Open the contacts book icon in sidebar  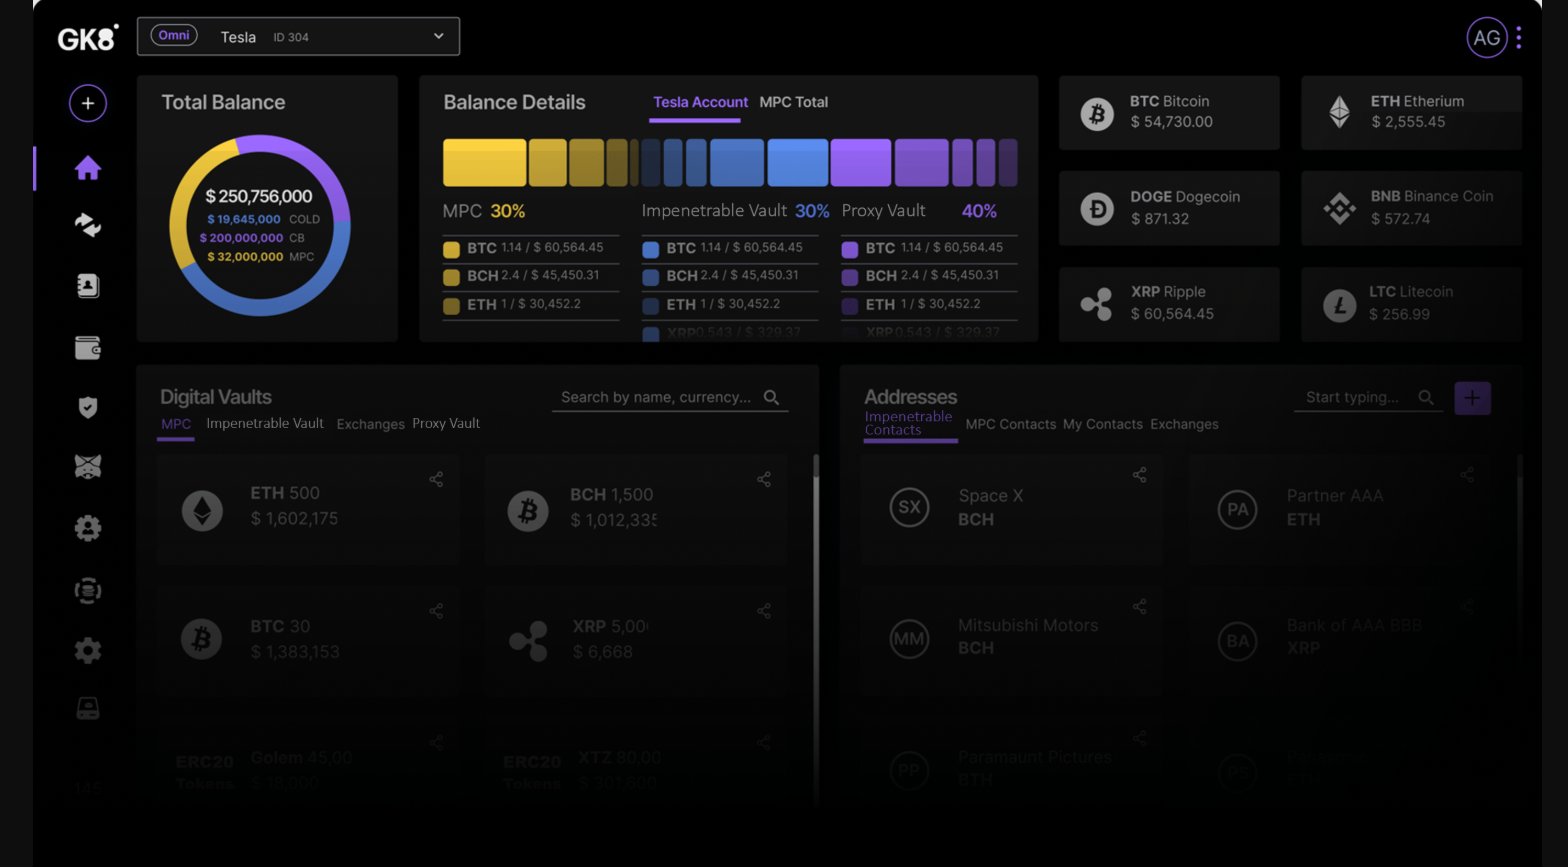click(x=88, y=286)
